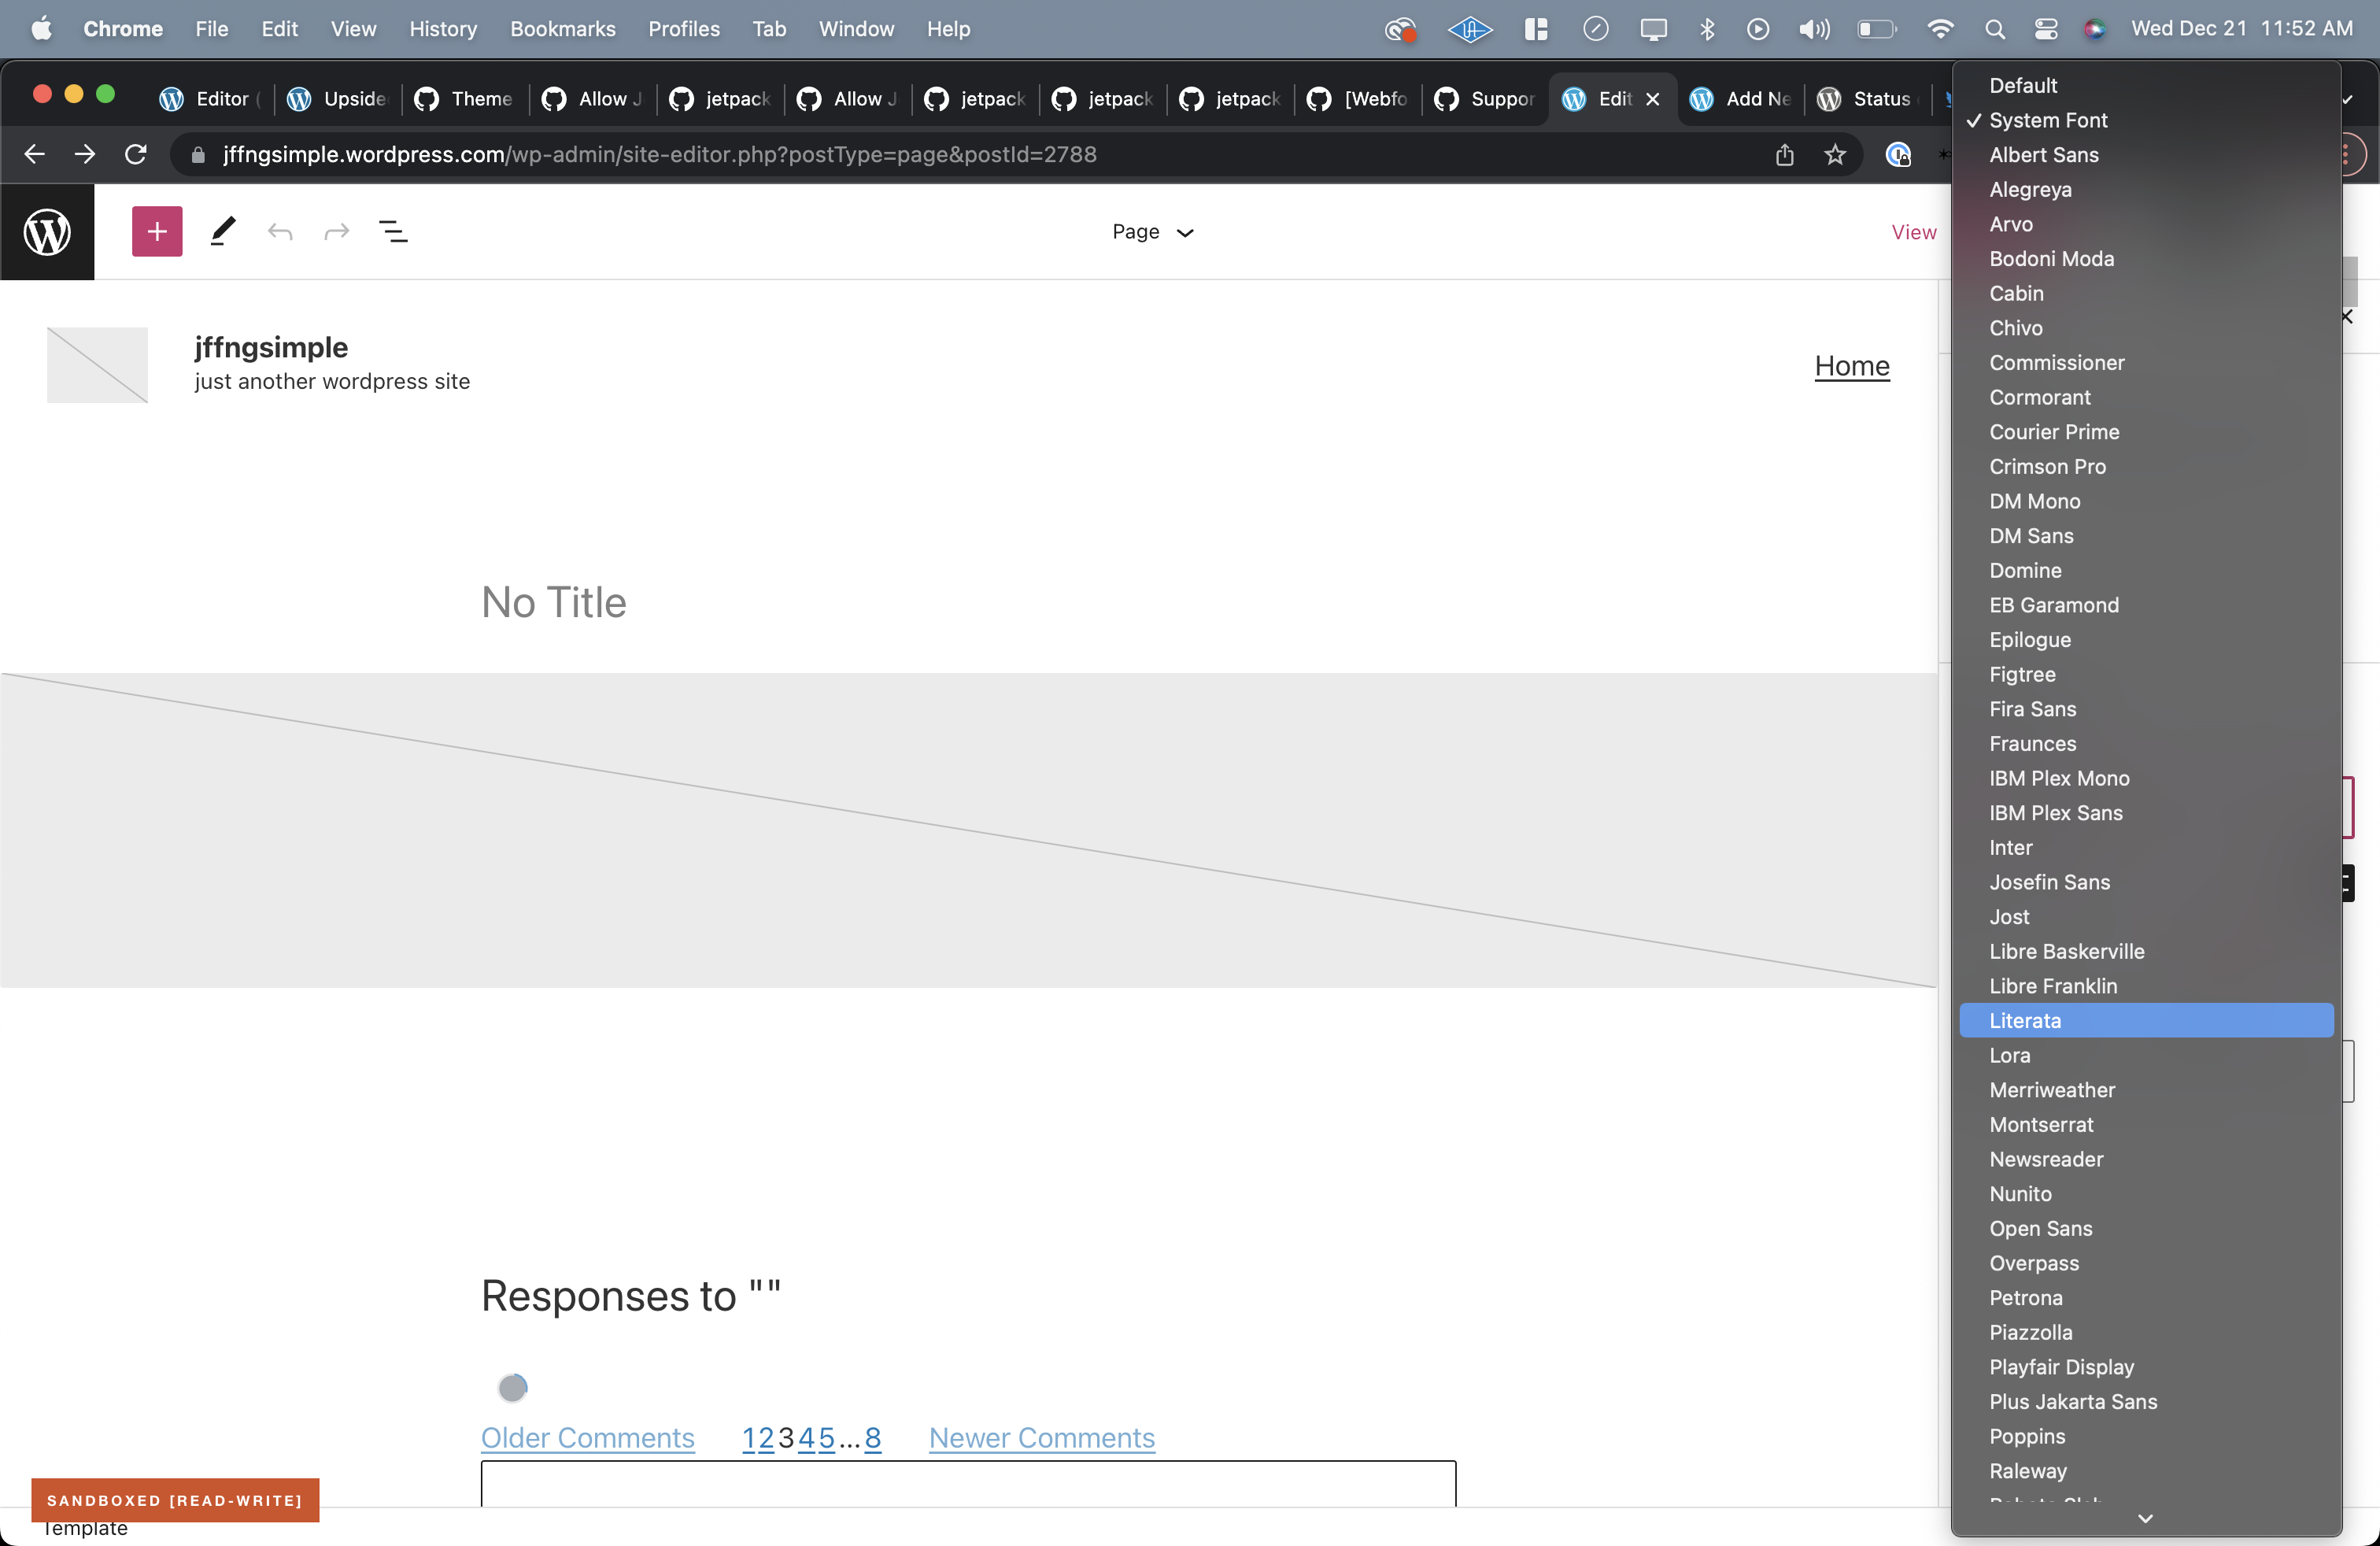Click the Undo arrow in the editor toolbar
The image size is (2380, 1546).
280,232
